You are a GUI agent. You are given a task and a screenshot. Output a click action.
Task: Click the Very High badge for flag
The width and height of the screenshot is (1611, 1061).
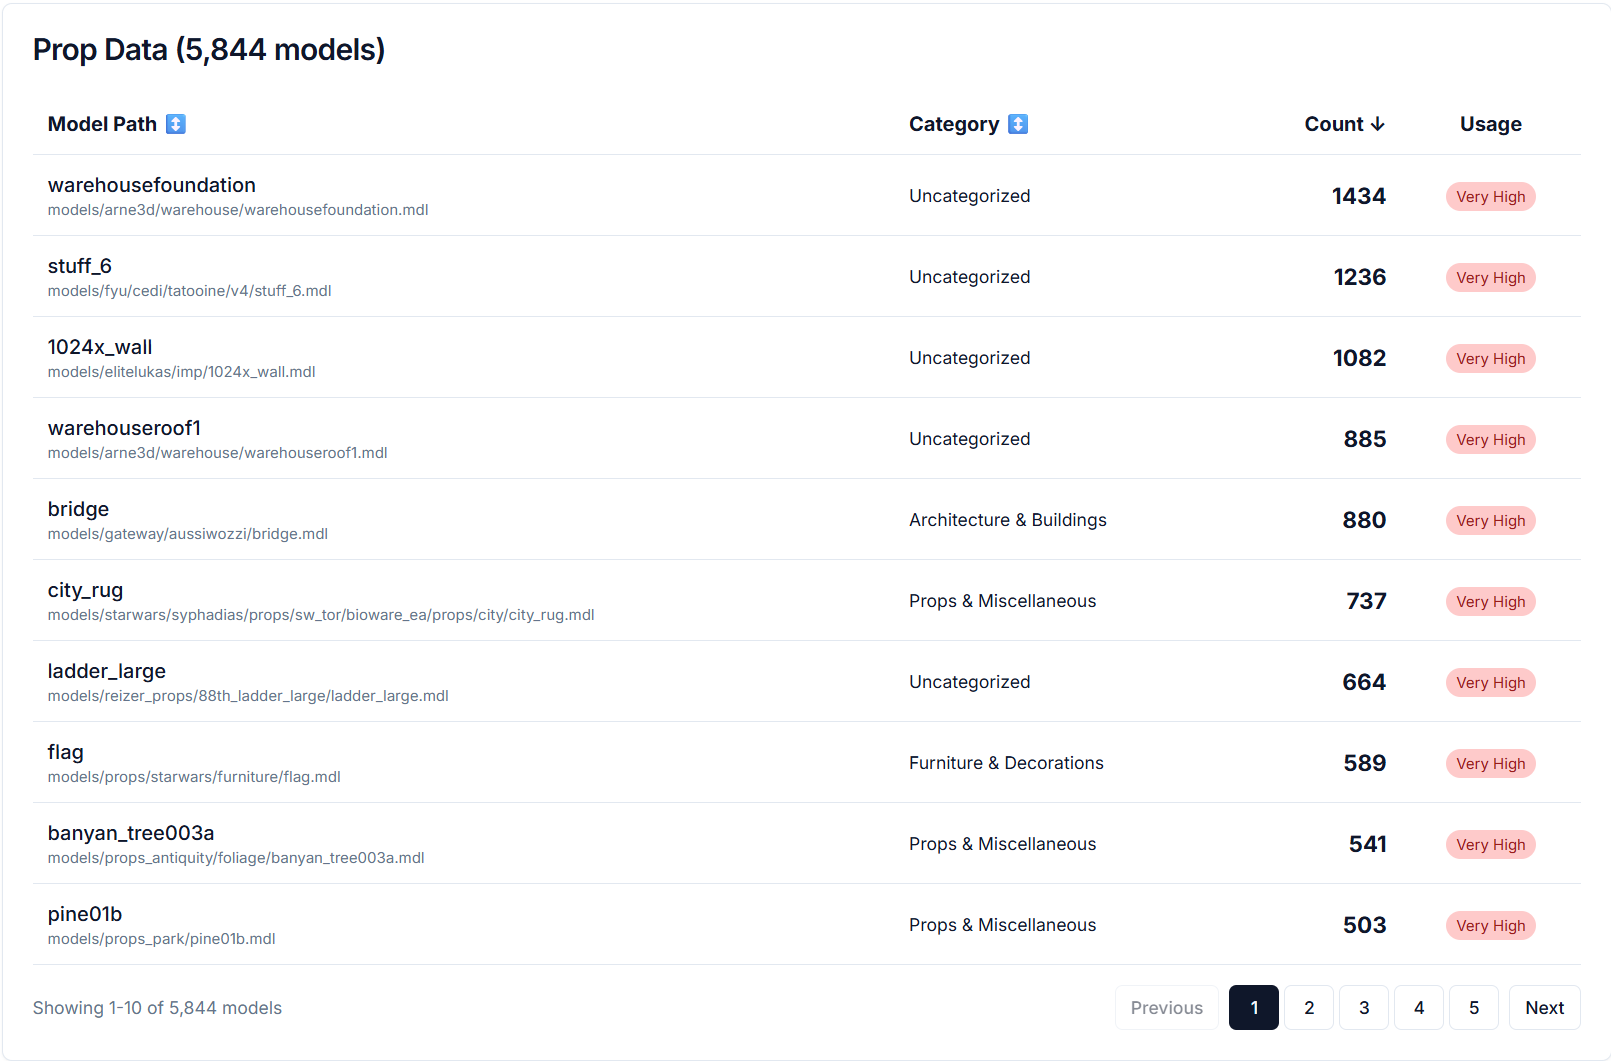pyautogui.click(x=1490, y=764)
